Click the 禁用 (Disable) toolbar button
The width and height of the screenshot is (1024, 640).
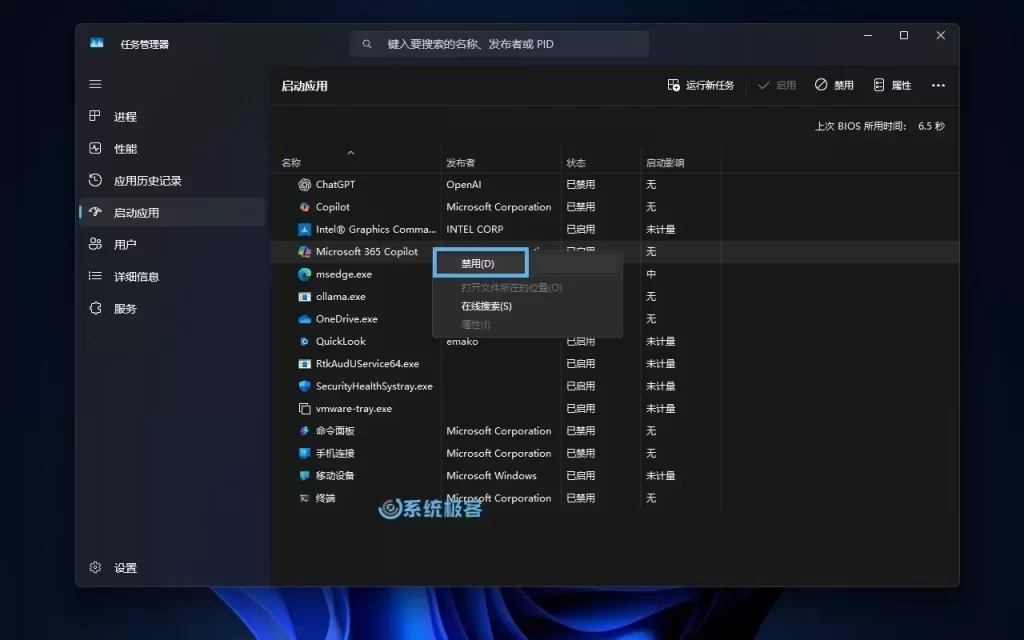click(x=833, y=85)
